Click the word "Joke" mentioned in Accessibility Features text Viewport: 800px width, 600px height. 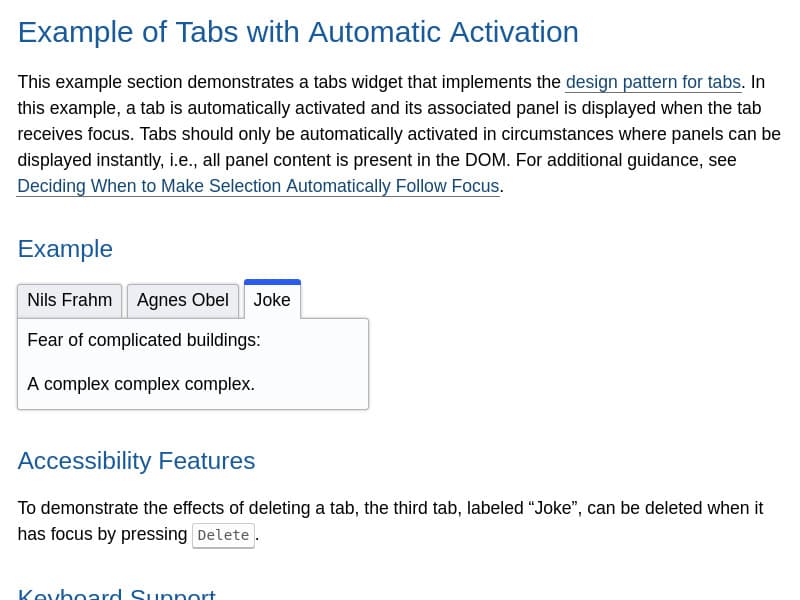(x=546, y=508)
